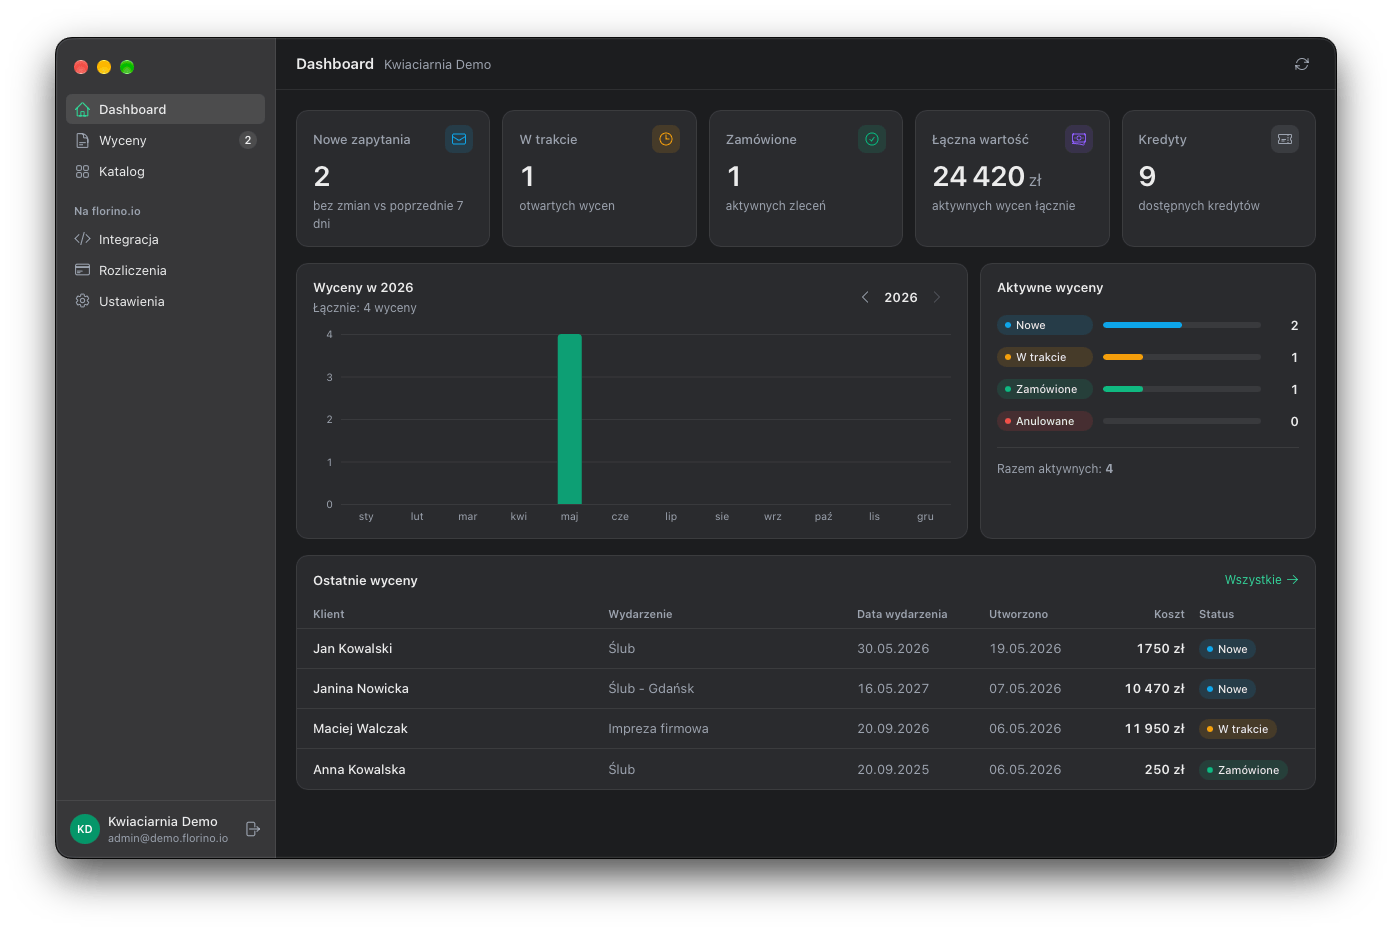Viewport: 1392px width, 932px height.
Task: Click the Zamówione status badge for Anna Kowalska
Action: [1243, 770]
